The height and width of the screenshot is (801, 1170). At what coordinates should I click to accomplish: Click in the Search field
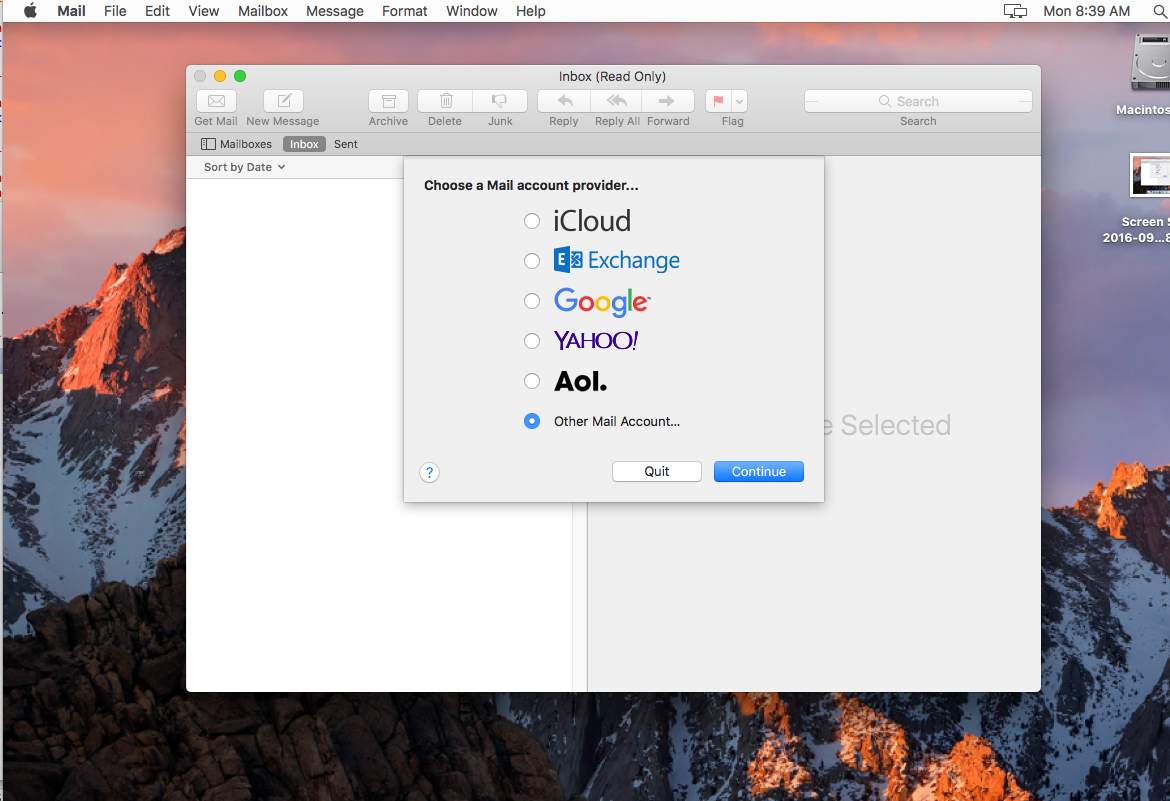(919, 101)
